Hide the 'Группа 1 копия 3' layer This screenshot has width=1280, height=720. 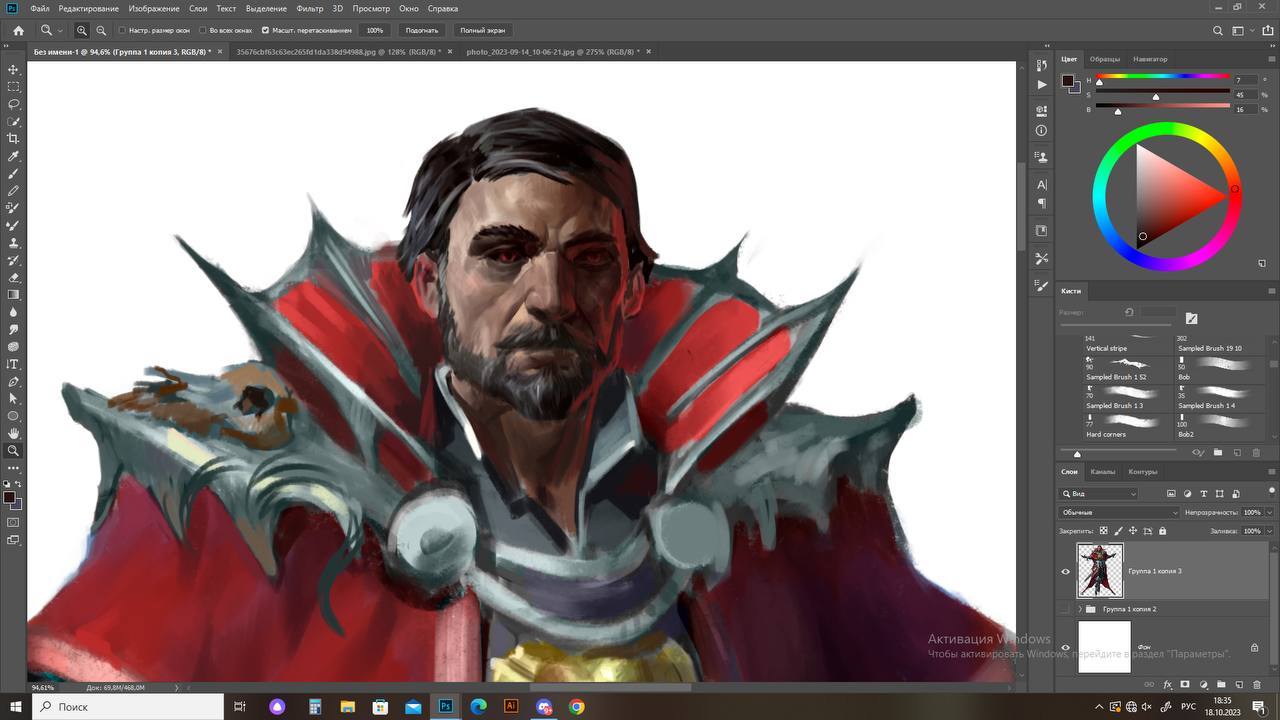pos(1065,572)
